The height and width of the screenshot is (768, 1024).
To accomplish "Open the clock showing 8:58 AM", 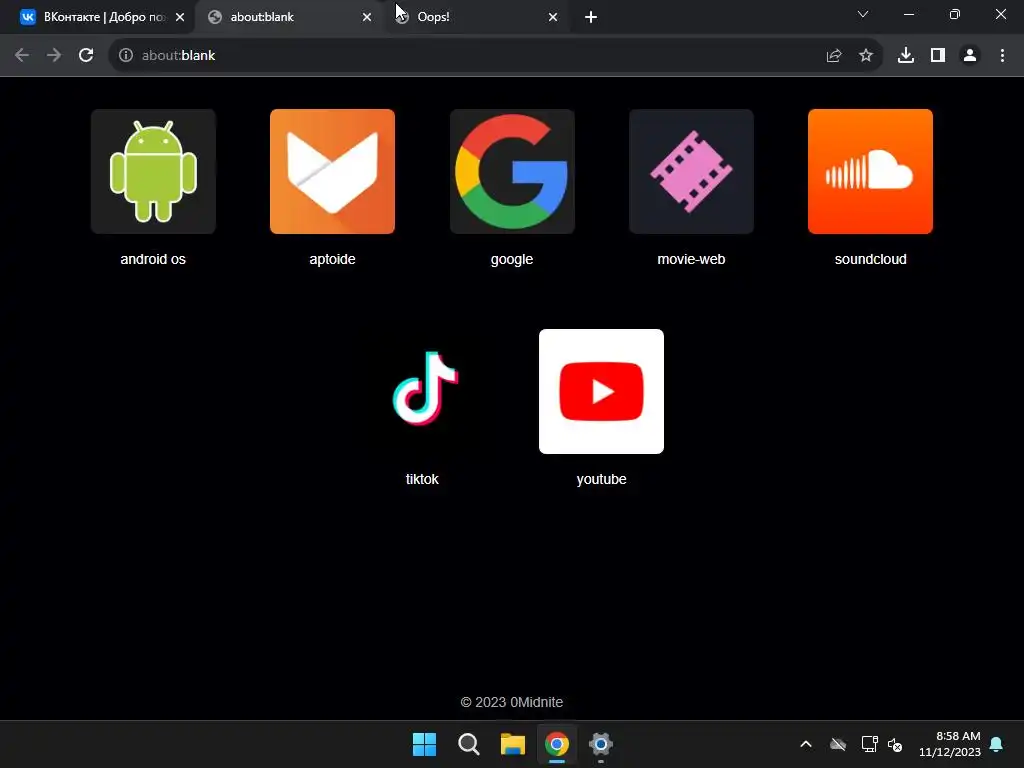I will coord(950,744).
